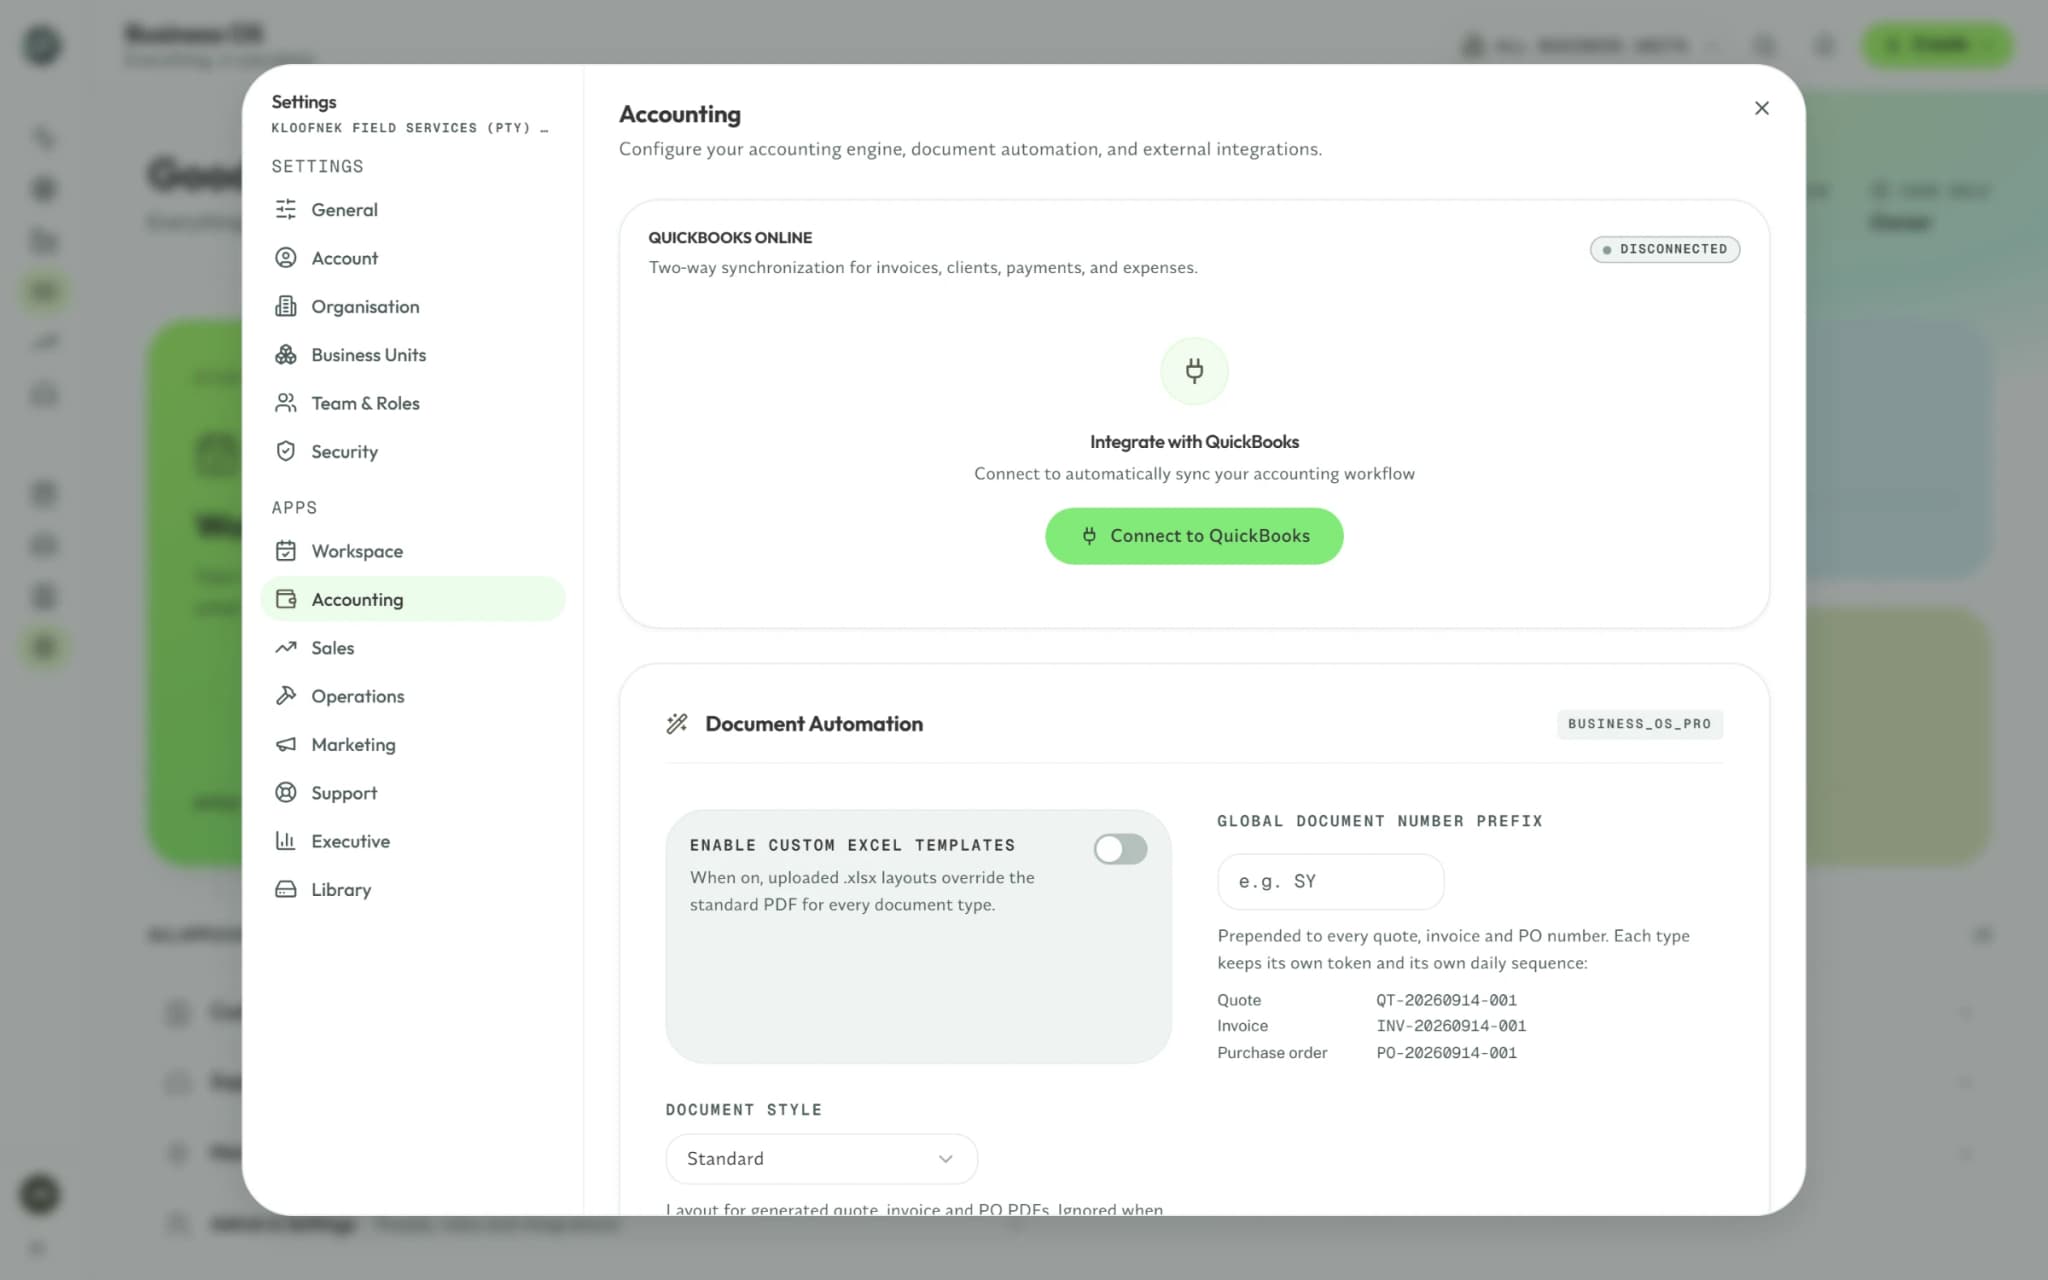Open General settings
2048x1280 pixels.
coord(412,209)
